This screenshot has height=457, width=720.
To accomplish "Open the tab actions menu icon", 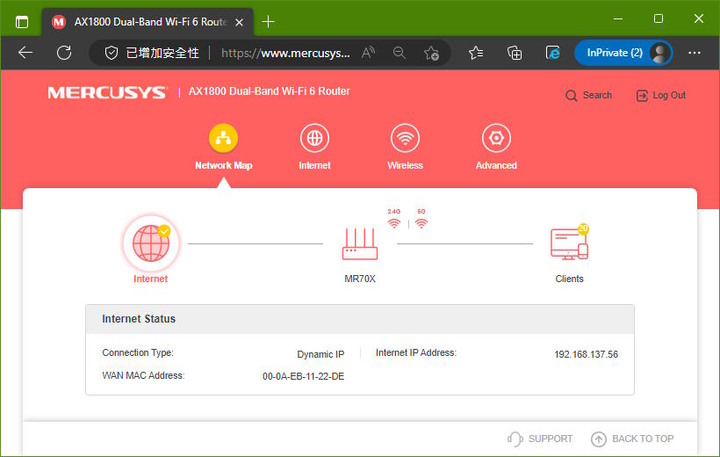I will [x=22, y=22].
